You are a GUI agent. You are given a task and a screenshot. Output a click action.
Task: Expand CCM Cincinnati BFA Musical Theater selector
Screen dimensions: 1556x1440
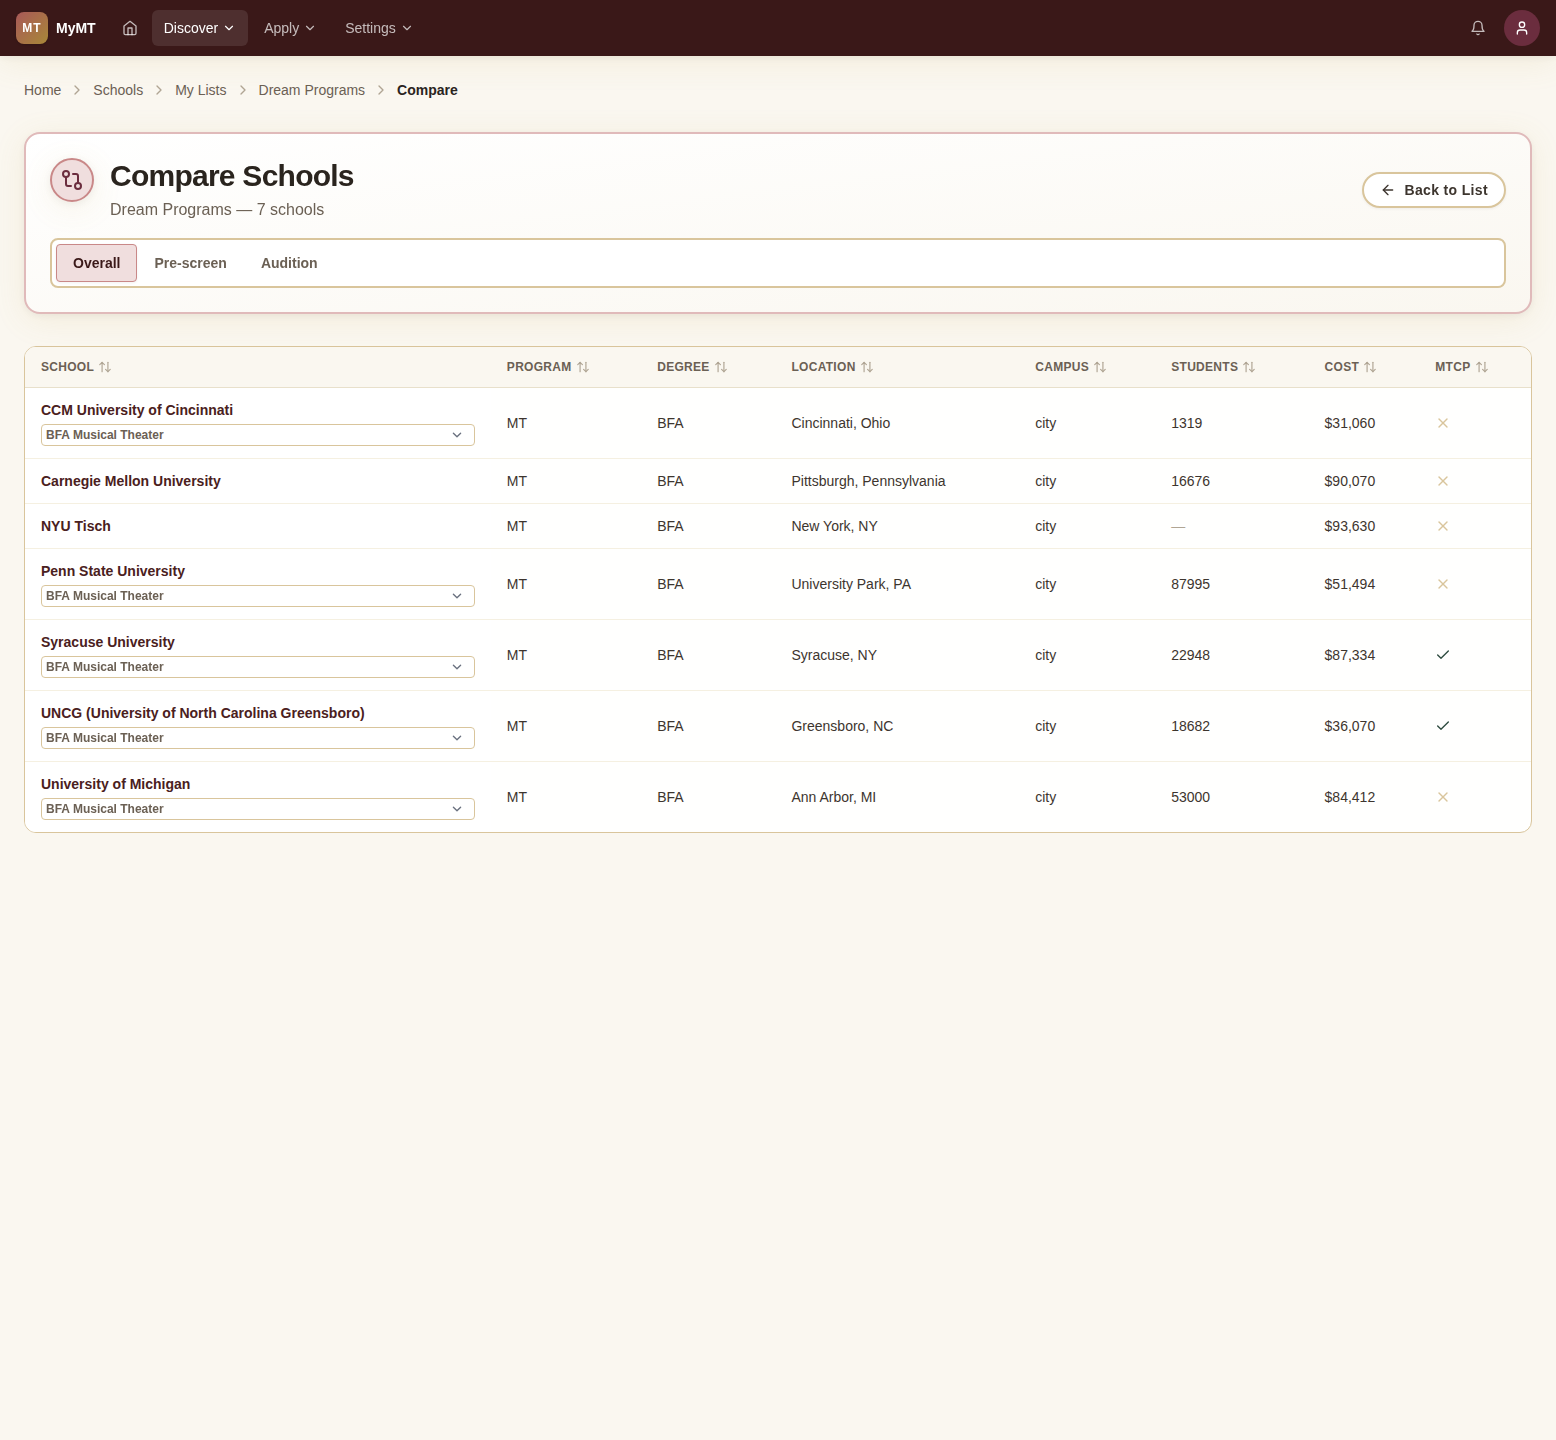(257, 435)
